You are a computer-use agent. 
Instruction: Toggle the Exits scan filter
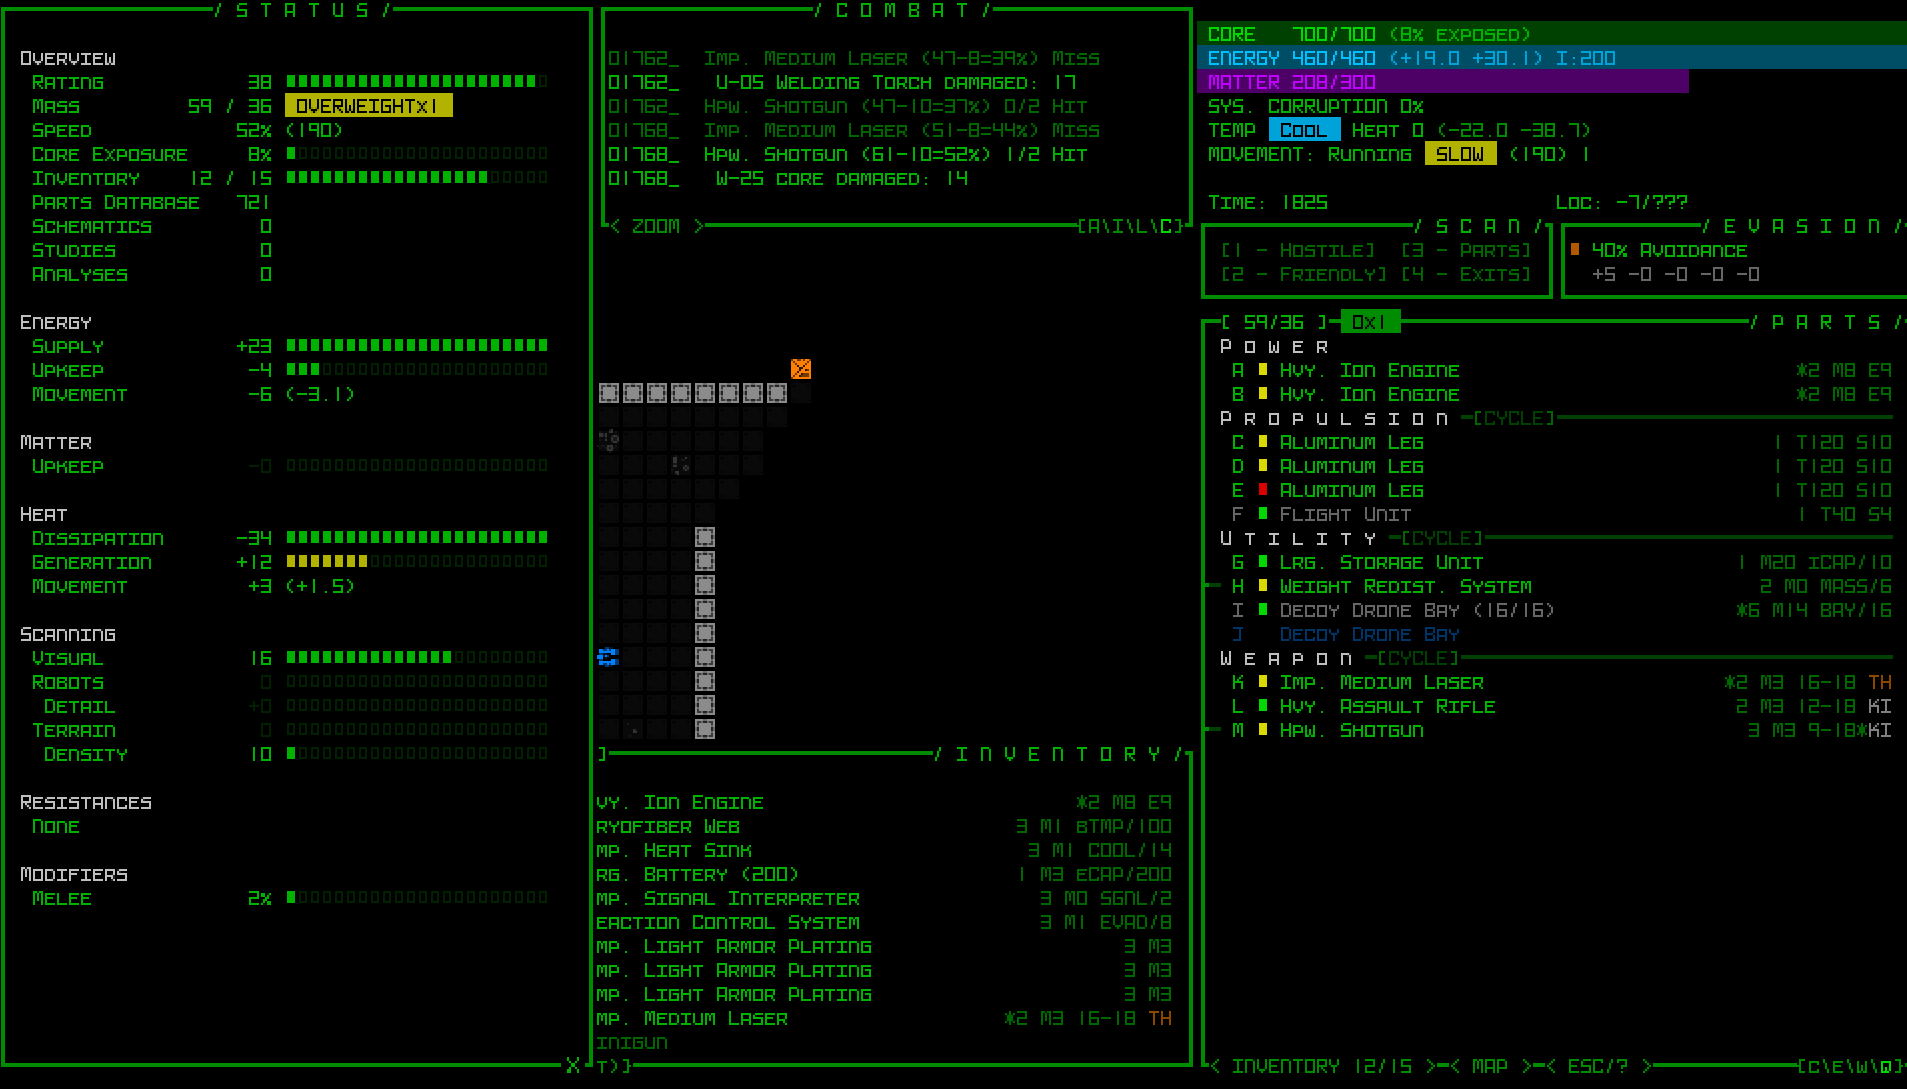(1466, 274)
